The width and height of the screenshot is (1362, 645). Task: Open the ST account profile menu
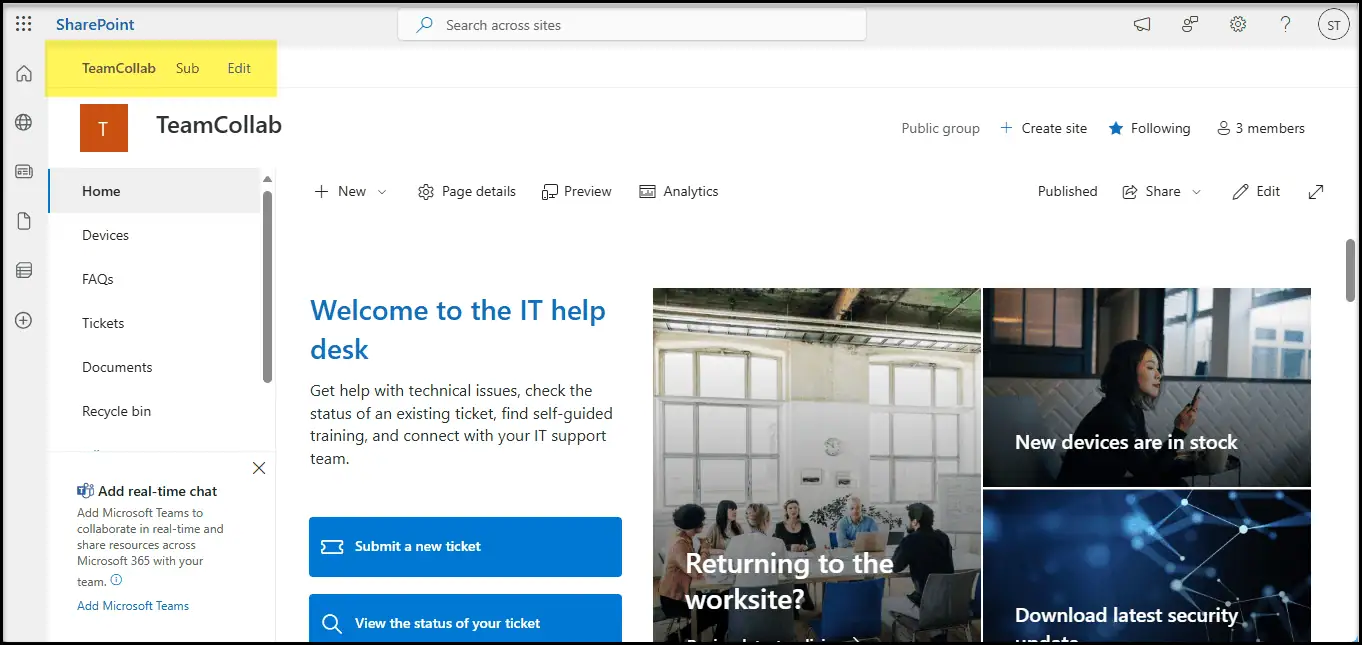pyautogui.click(x=1333, y=25)
